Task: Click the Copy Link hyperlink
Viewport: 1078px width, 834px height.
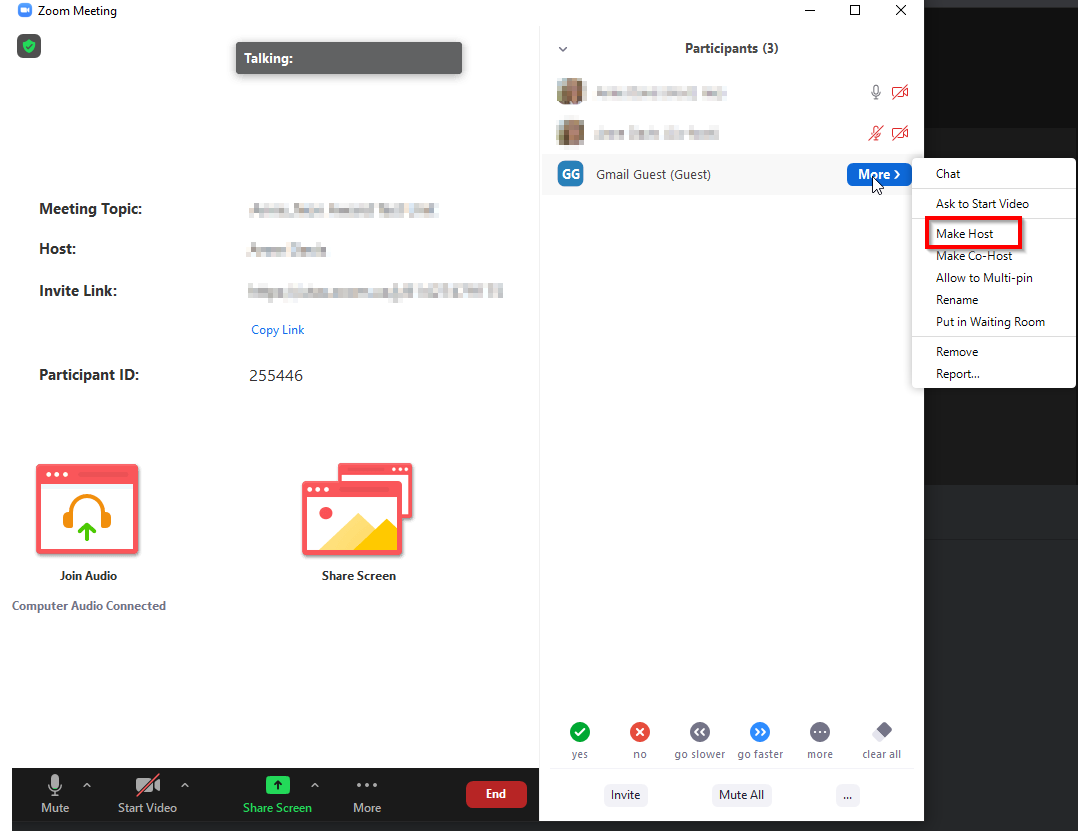Action: (x=278, y=330)
